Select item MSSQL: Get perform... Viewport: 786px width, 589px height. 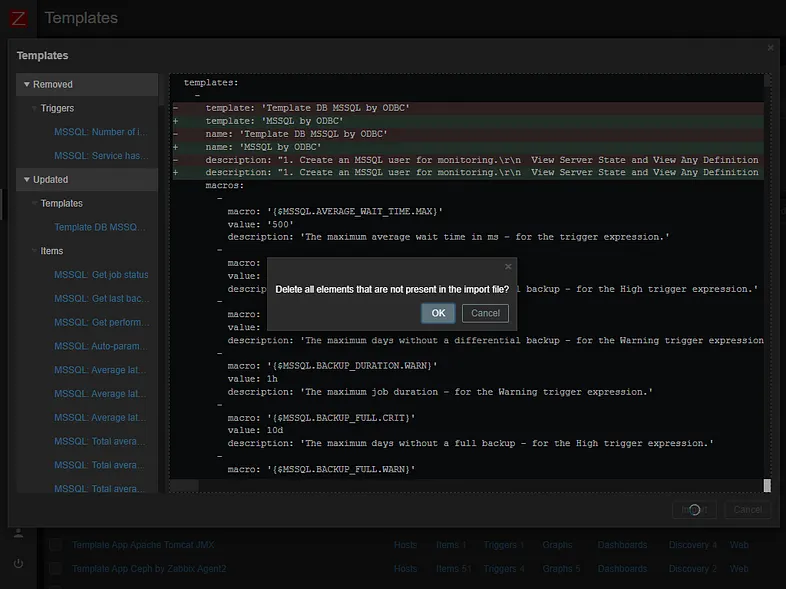[102, 322]
